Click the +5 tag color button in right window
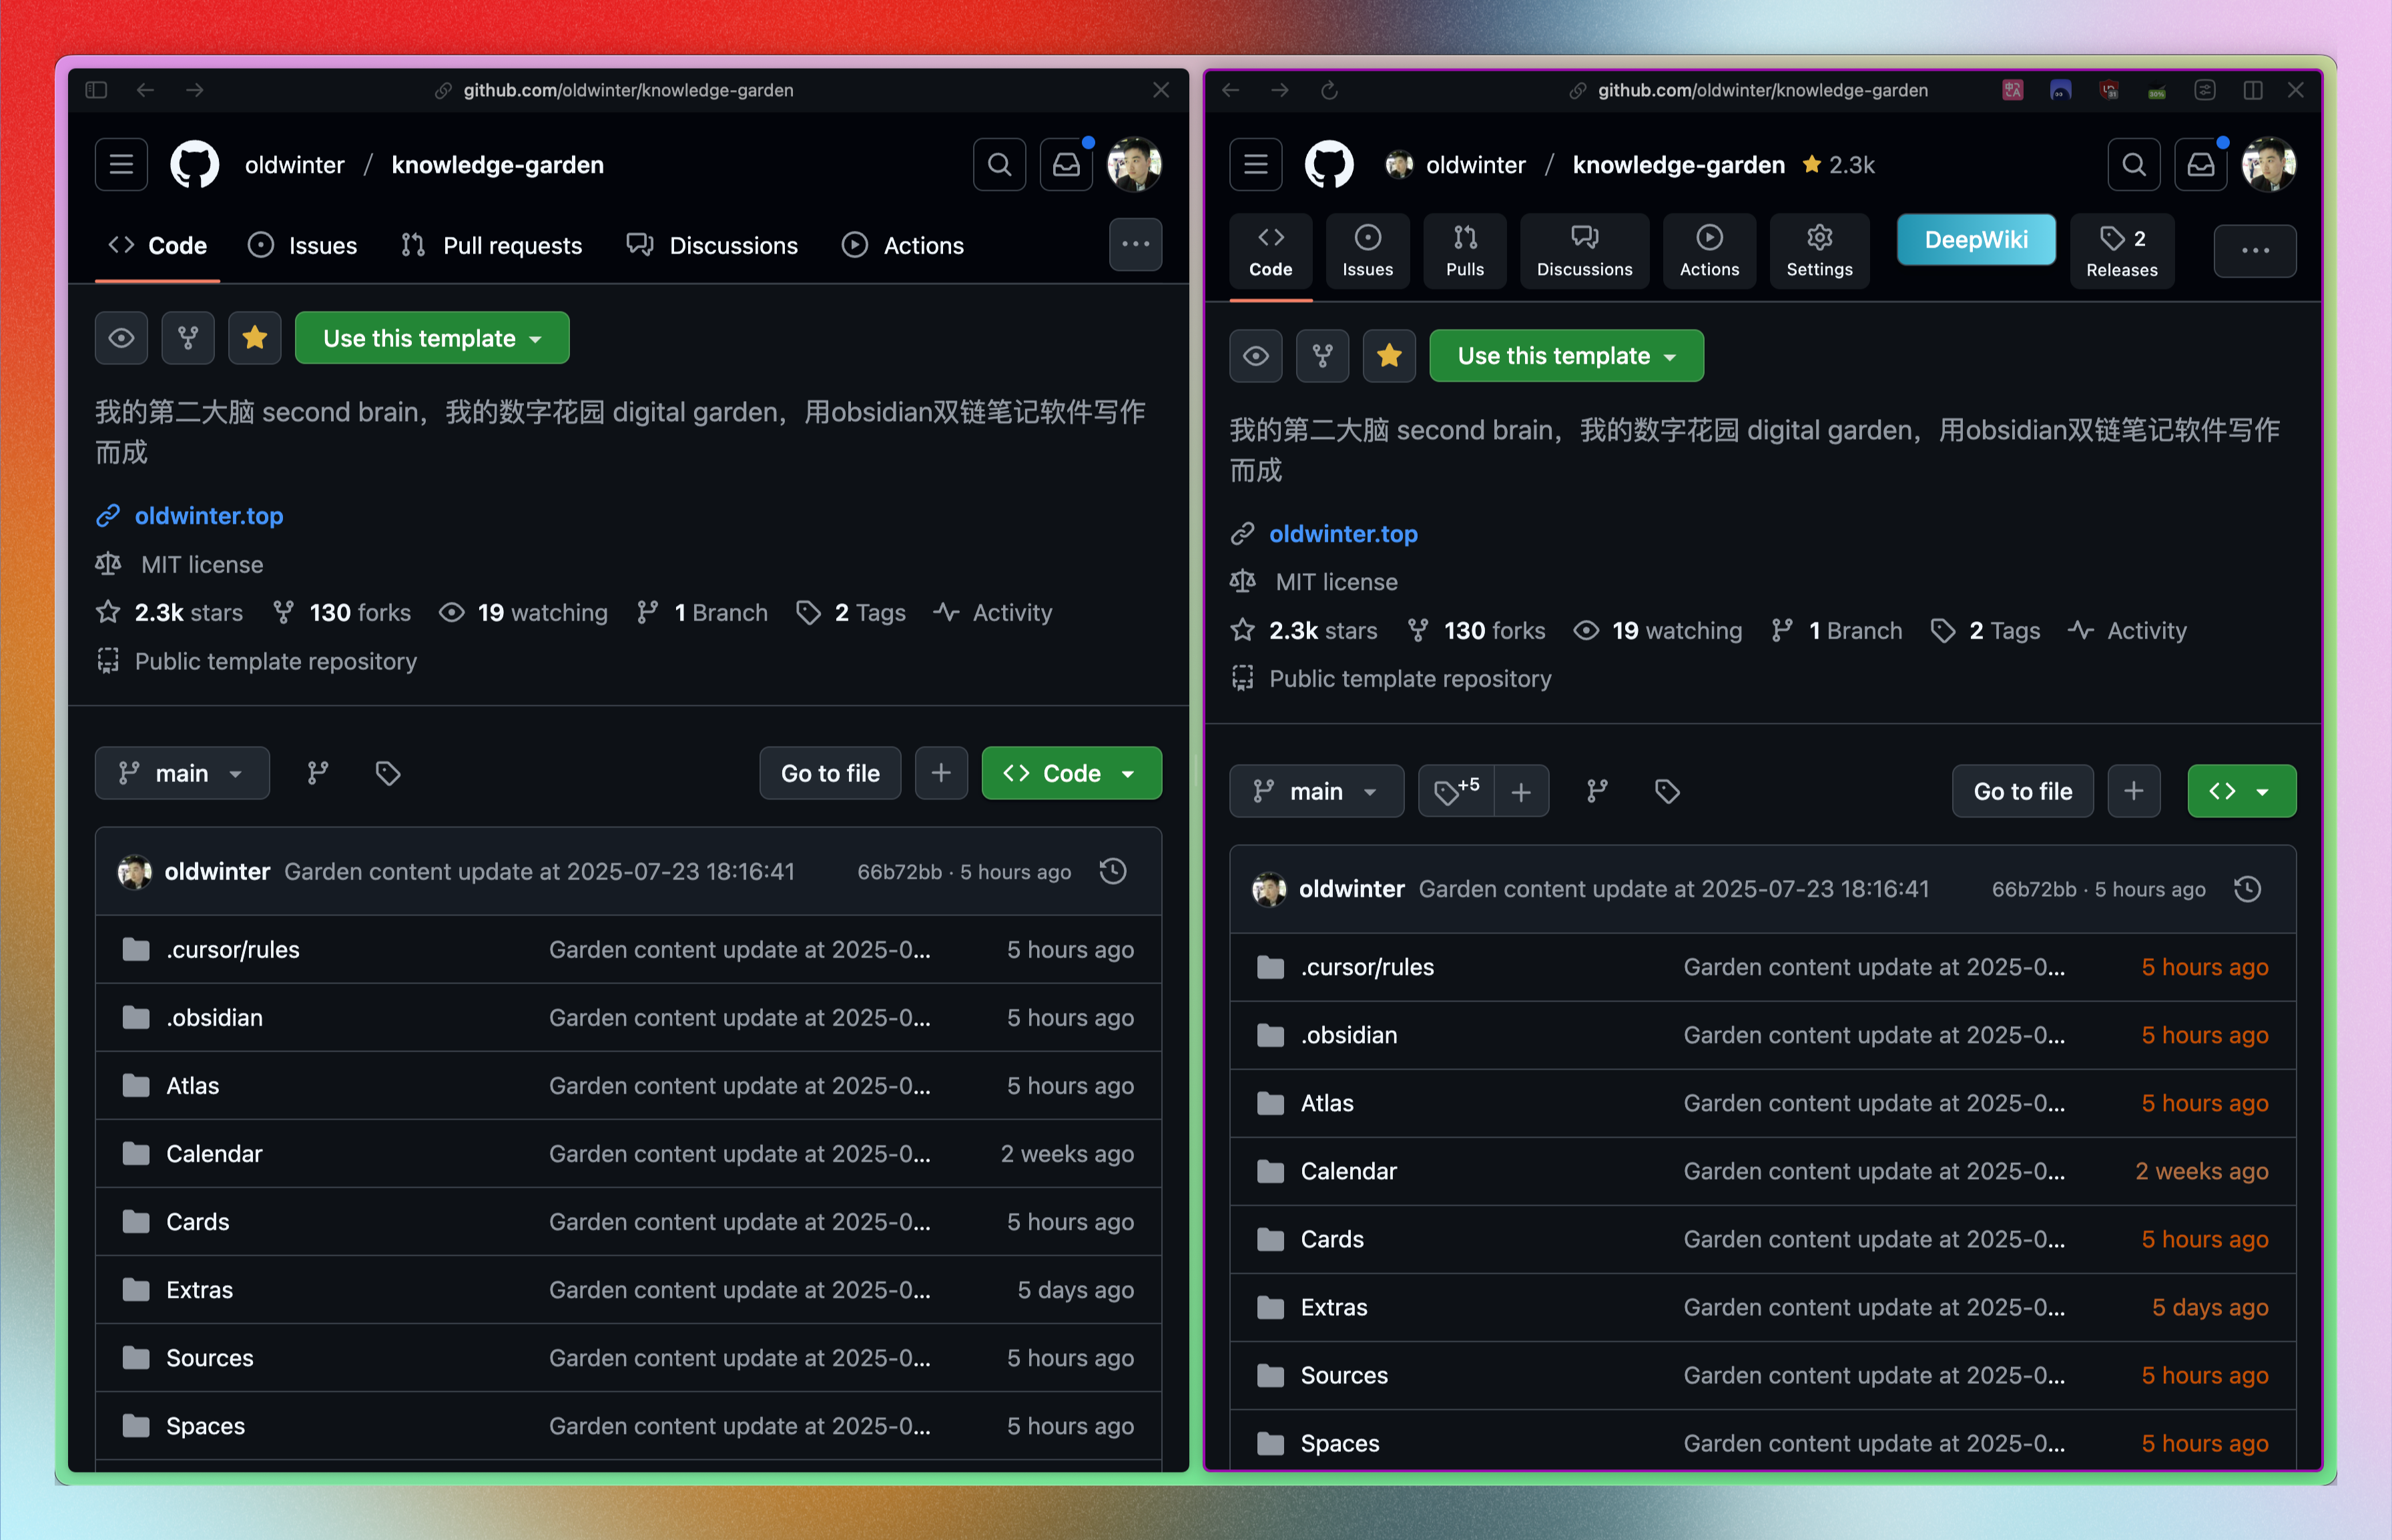The height and width of the screenshot is (1540, 2392). point(1456,791)
